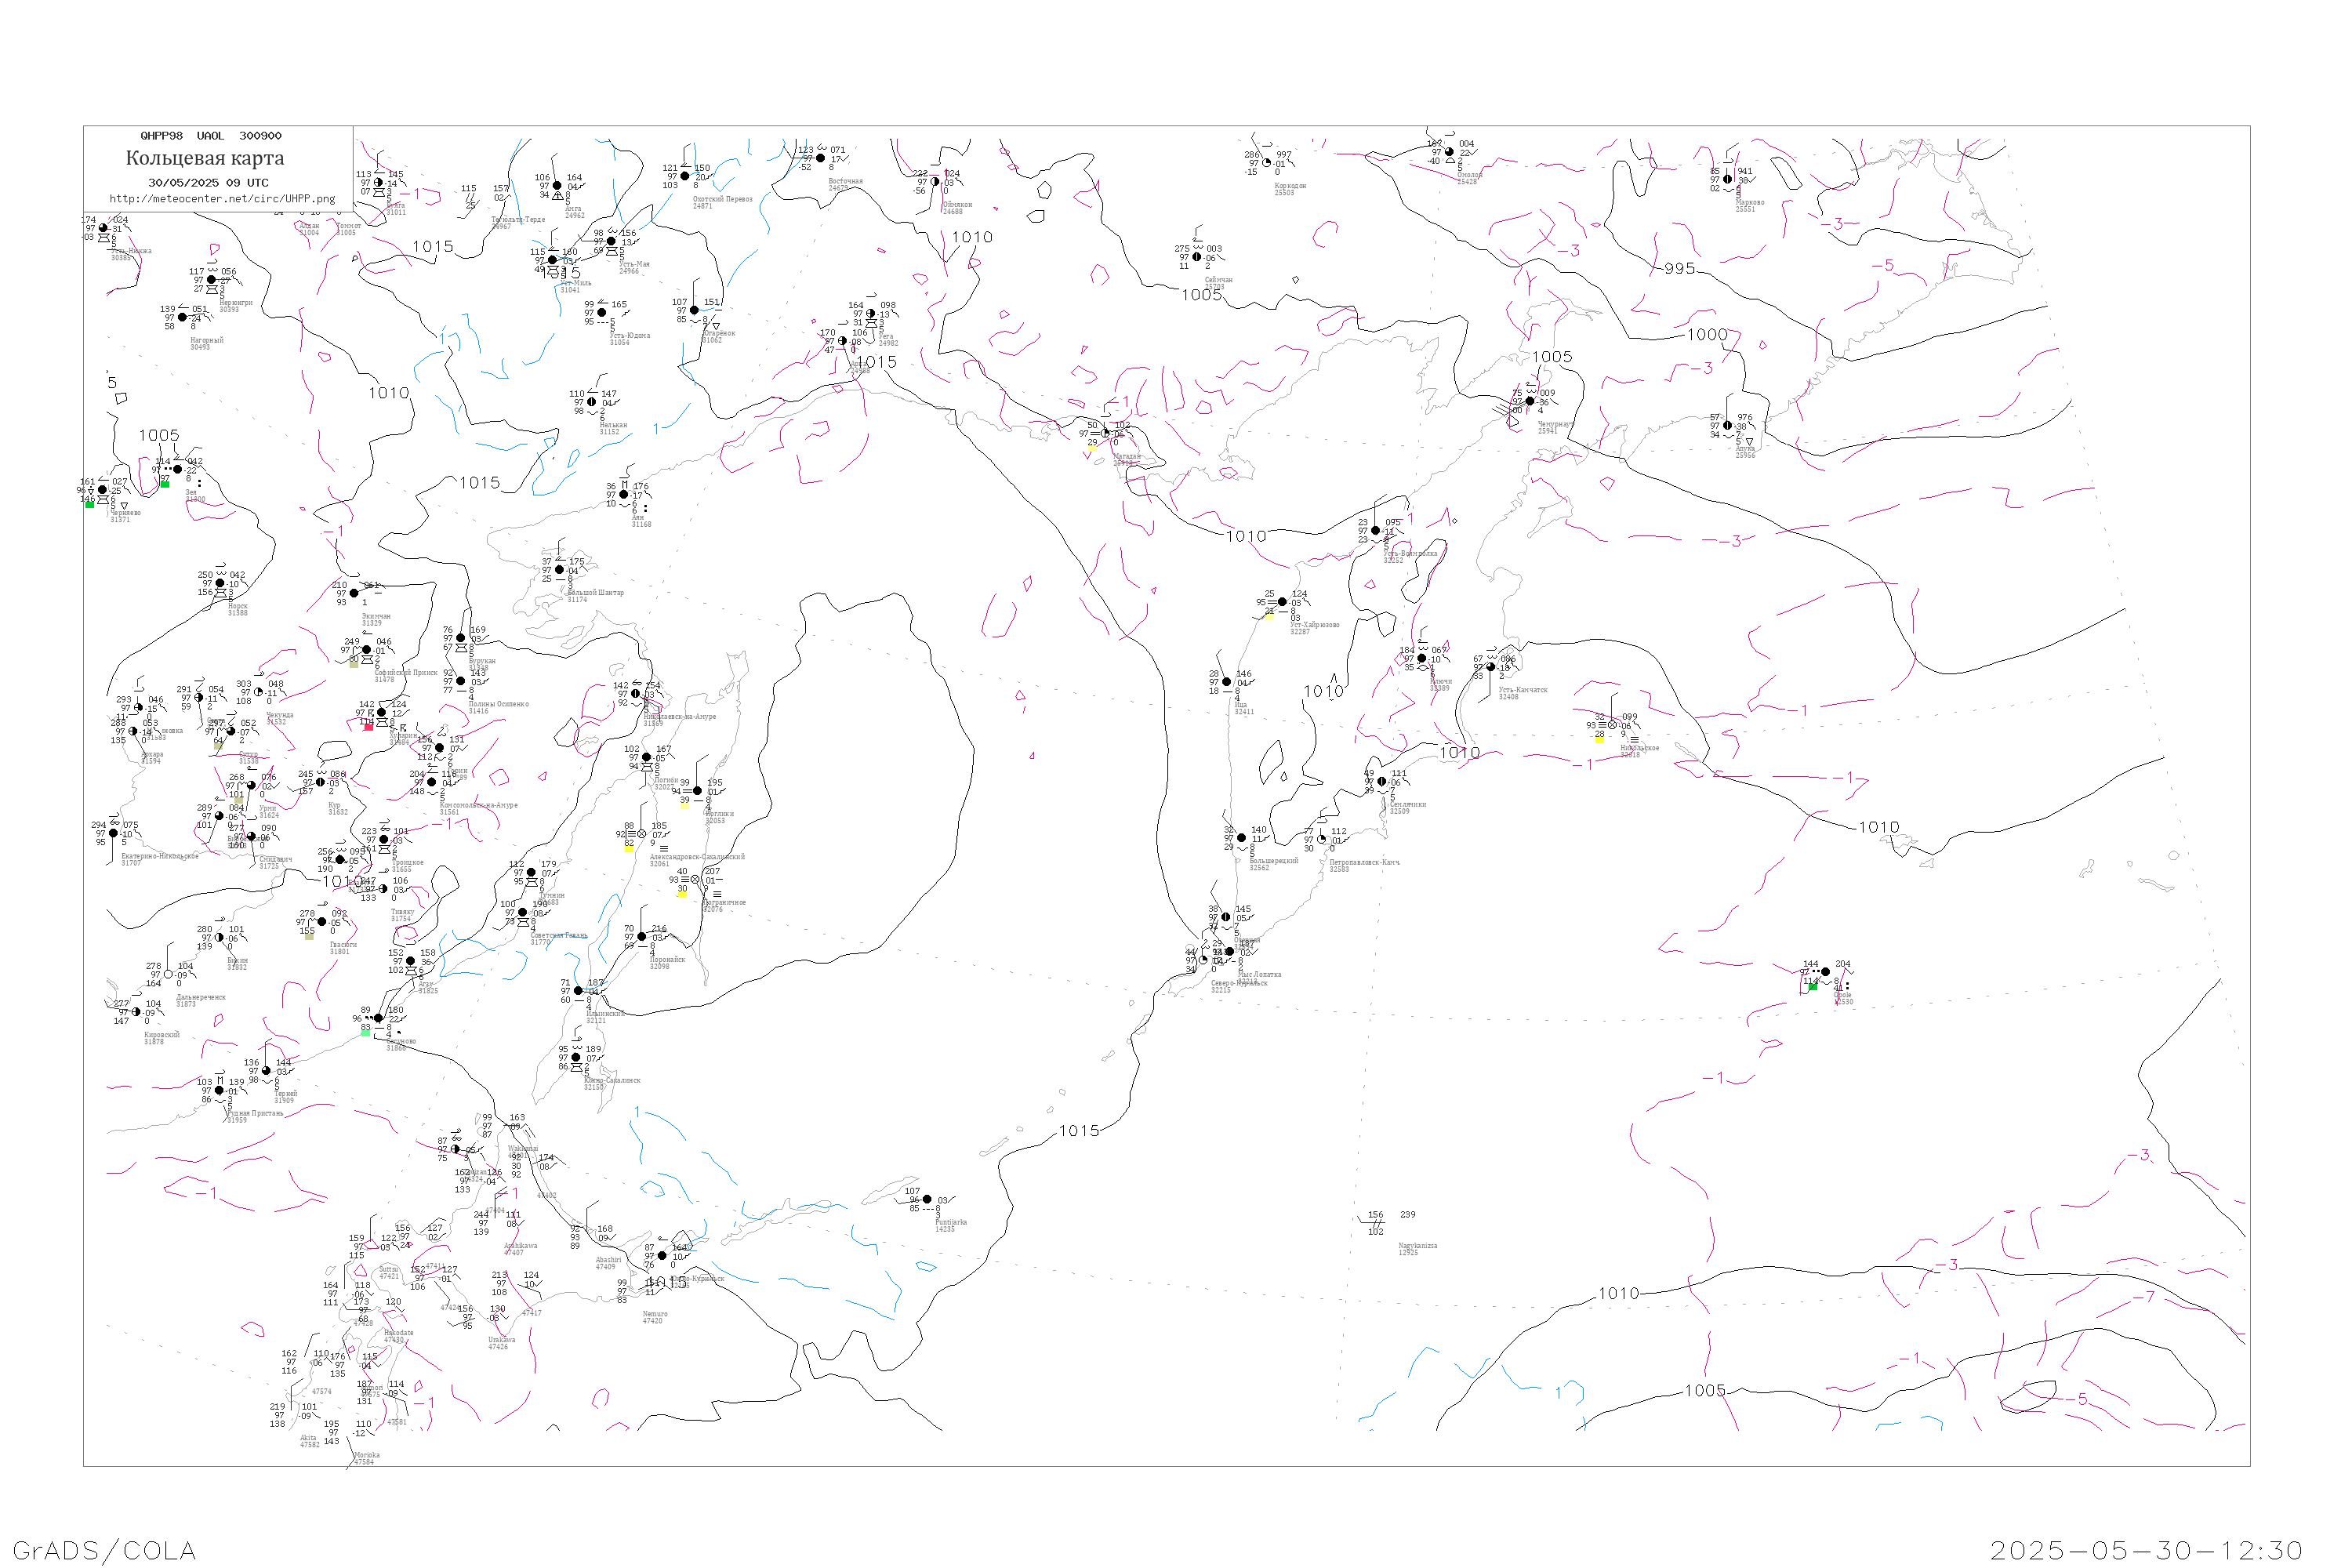The height and width of the screenshot is (1568, 2352).
Task: Click the 1000 isobar label
Action: point(1707,335)
